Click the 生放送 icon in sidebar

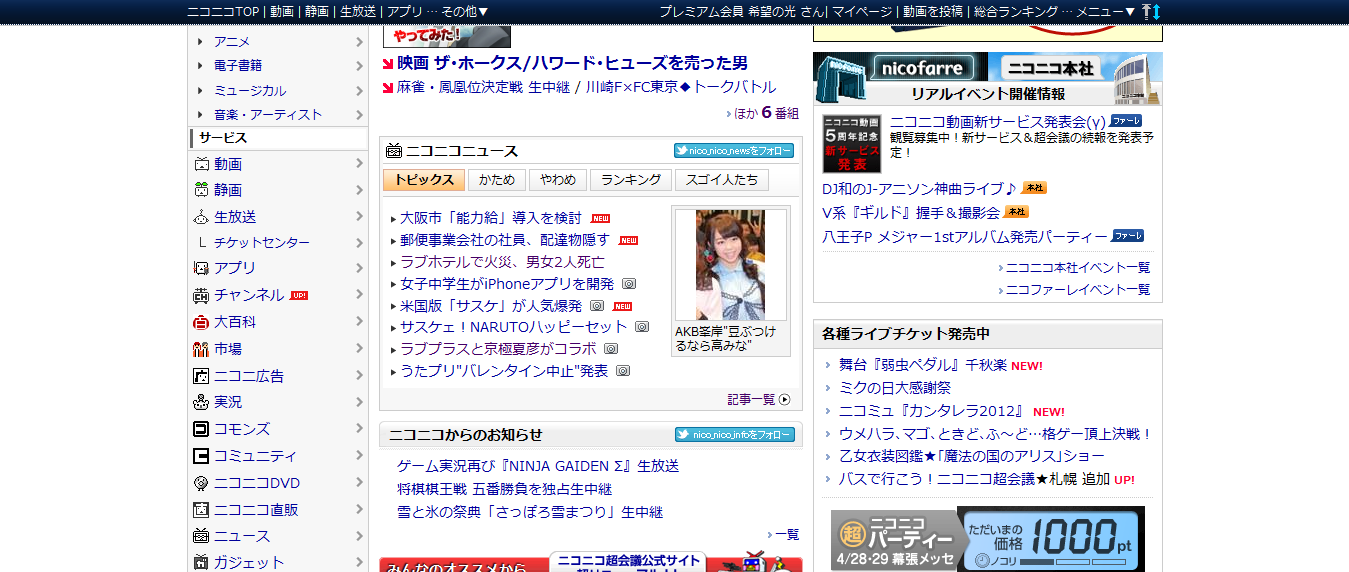point(201,217)
